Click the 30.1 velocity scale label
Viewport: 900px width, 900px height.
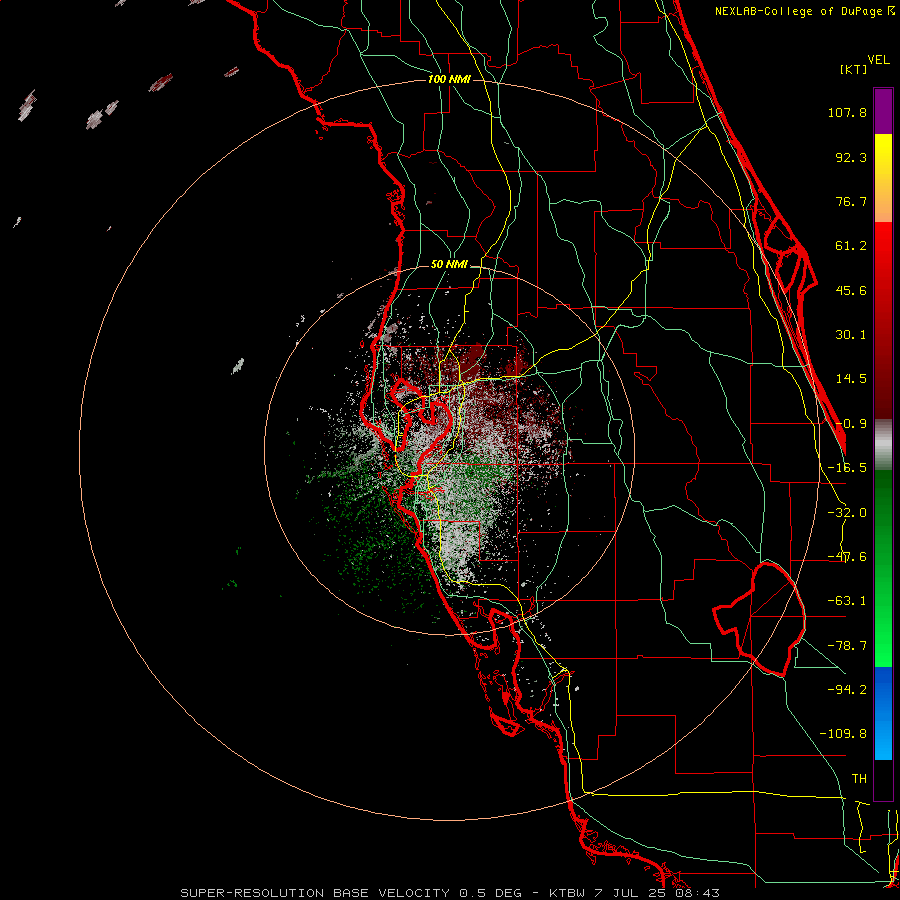[851, 335]
